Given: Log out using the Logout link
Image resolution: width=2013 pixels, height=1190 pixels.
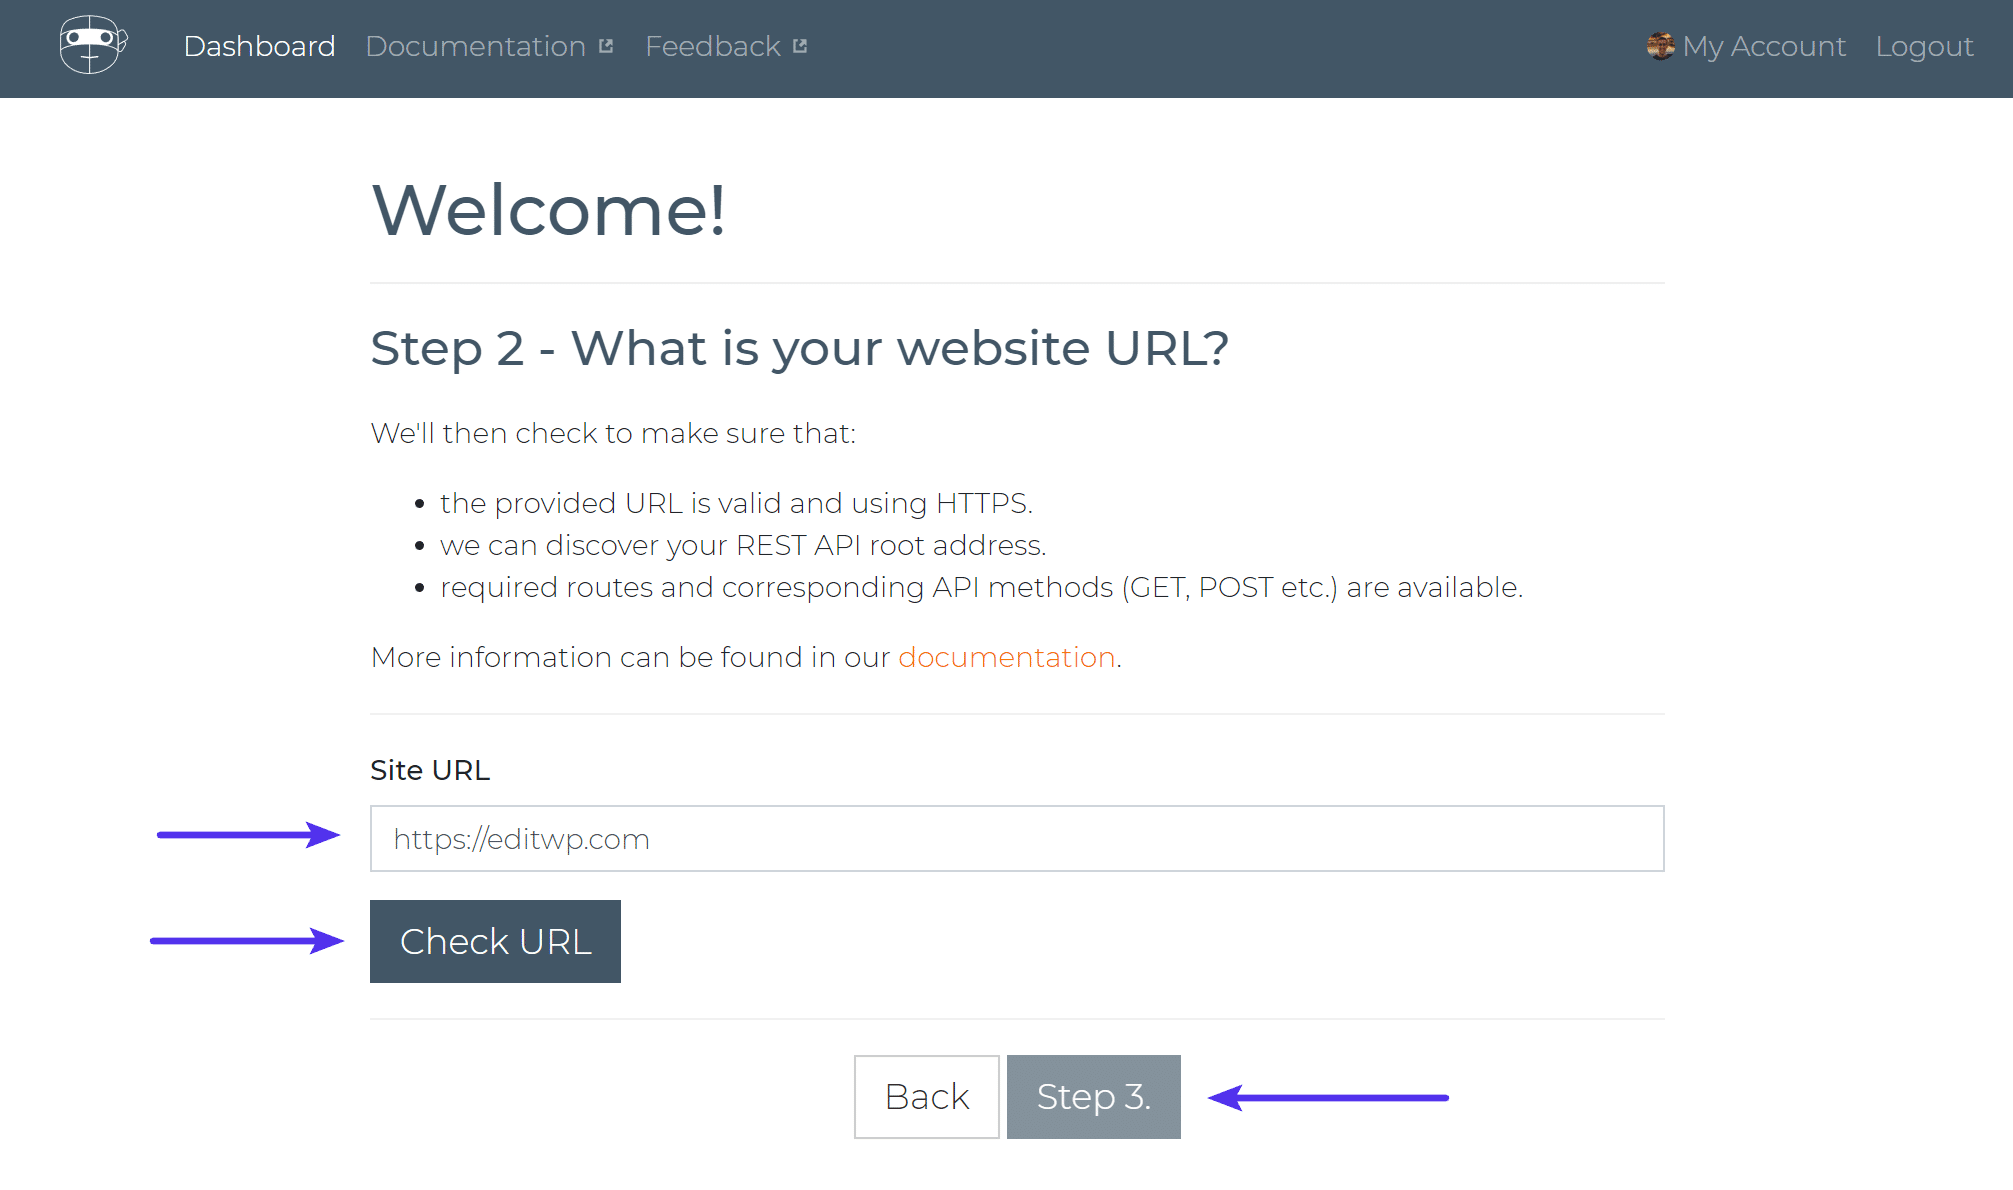Looking at the screenshot, I should 1924,46.
